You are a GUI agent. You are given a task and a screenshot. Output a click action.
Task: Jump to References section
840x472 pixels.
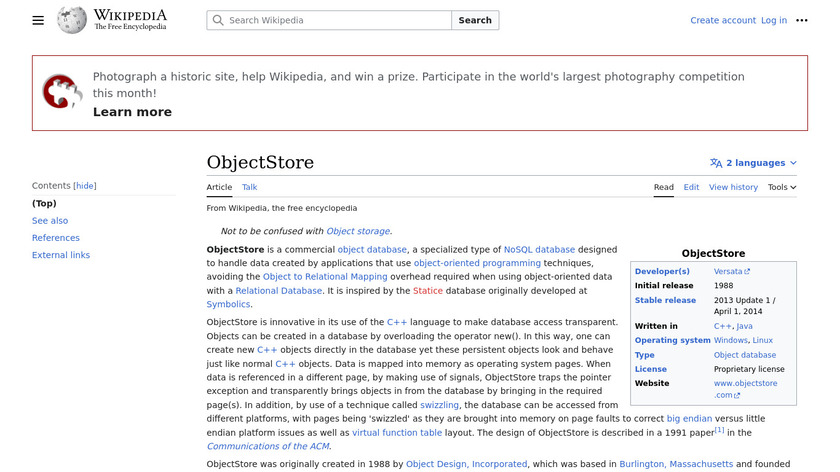tap(56, 238)
